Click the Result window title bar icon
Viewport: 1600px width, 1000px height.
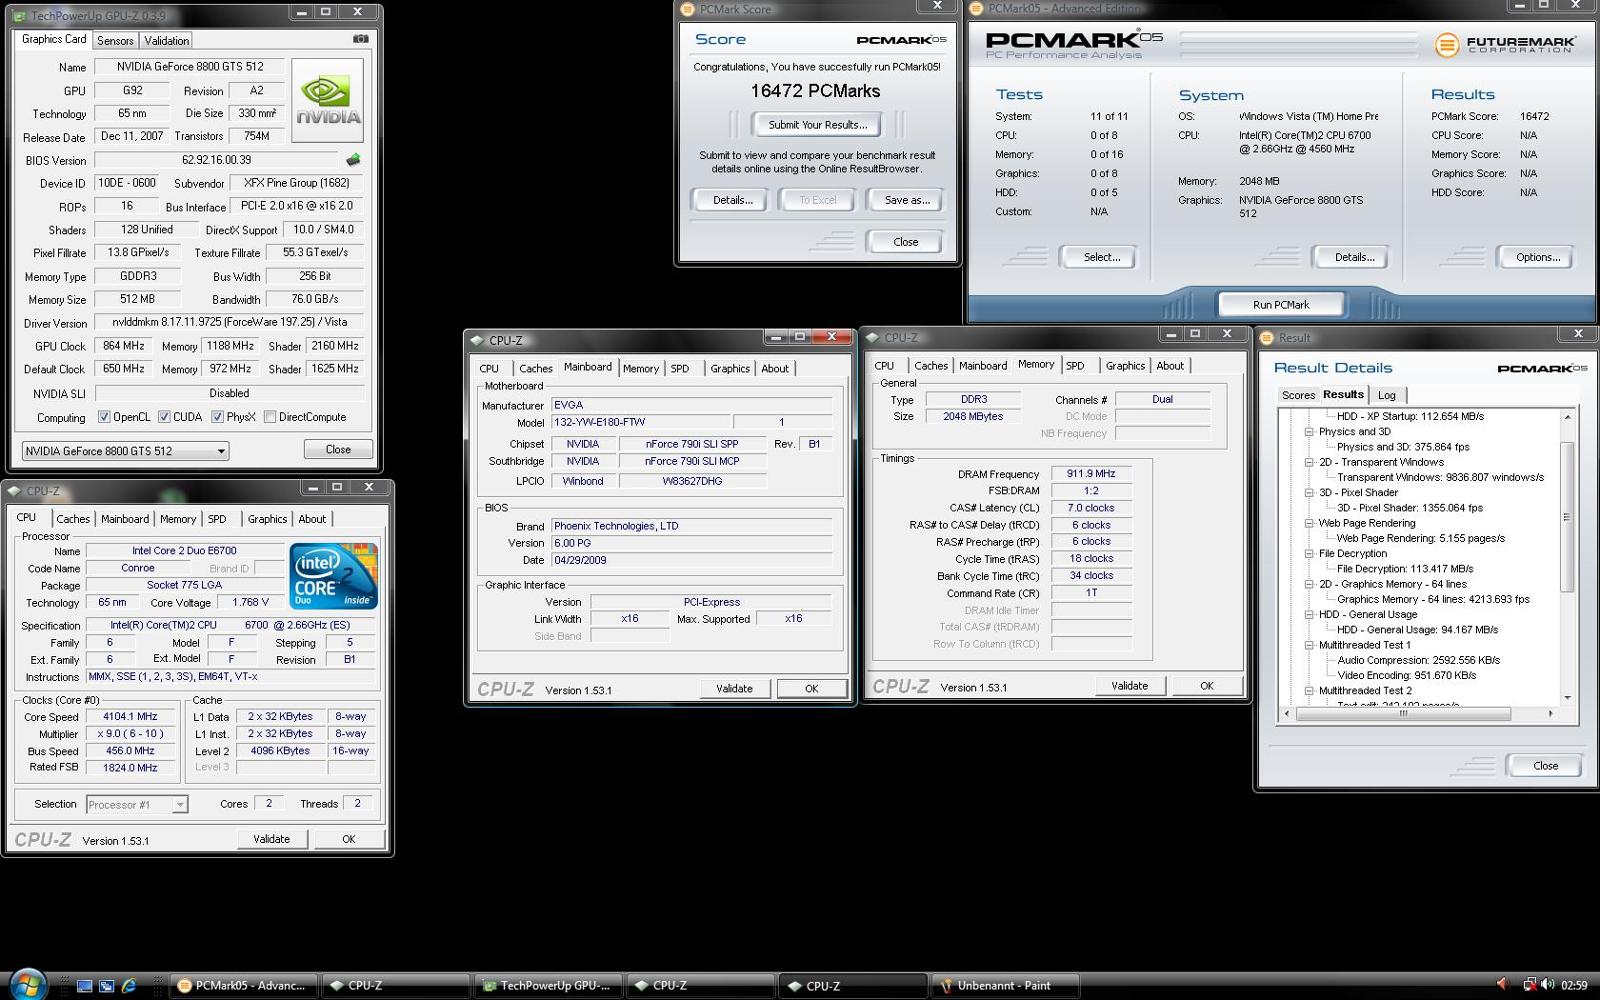1266,338
